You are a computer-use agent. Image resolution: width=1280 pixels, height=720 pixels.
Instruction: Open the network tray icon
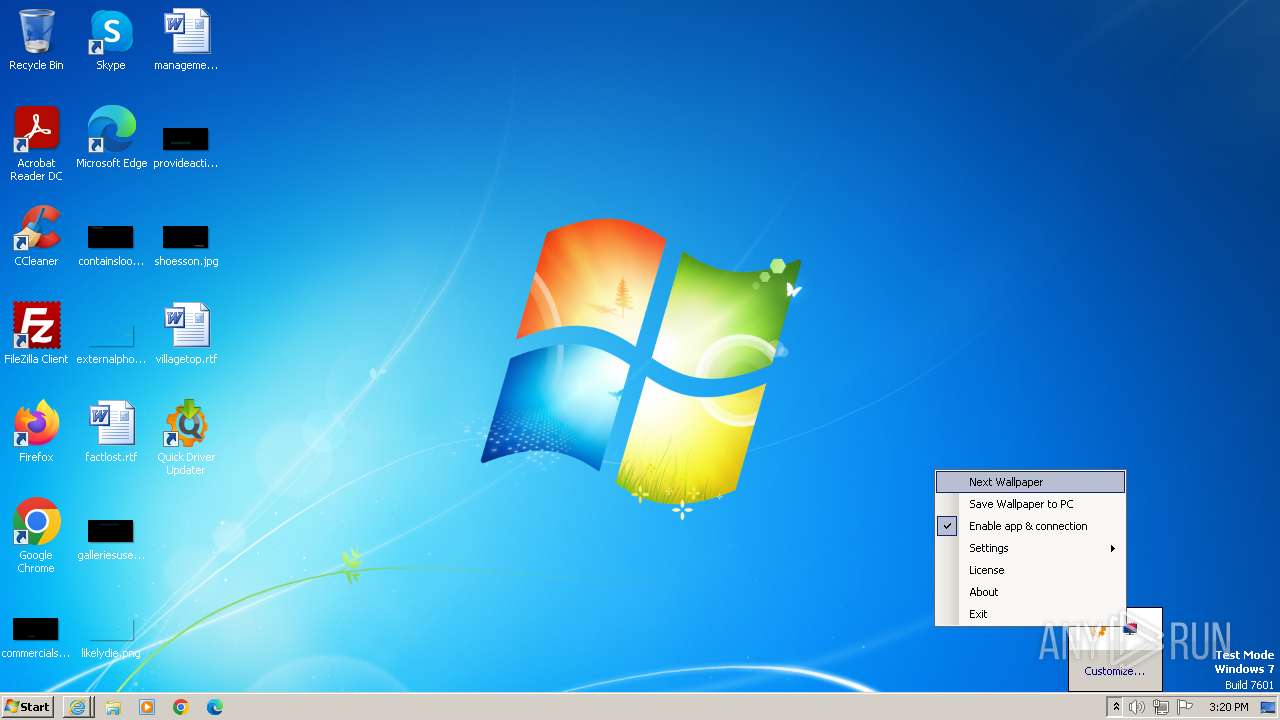click(x=1161, y=707)
